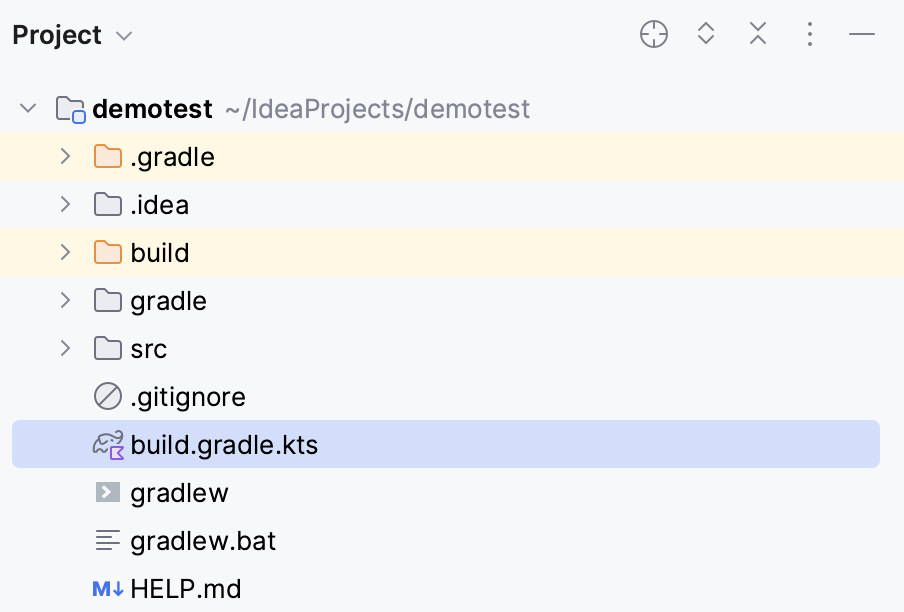Viewport: 904px width, 612px height.
Task: Expand the .idea folder
Action: tap(65, 205)
